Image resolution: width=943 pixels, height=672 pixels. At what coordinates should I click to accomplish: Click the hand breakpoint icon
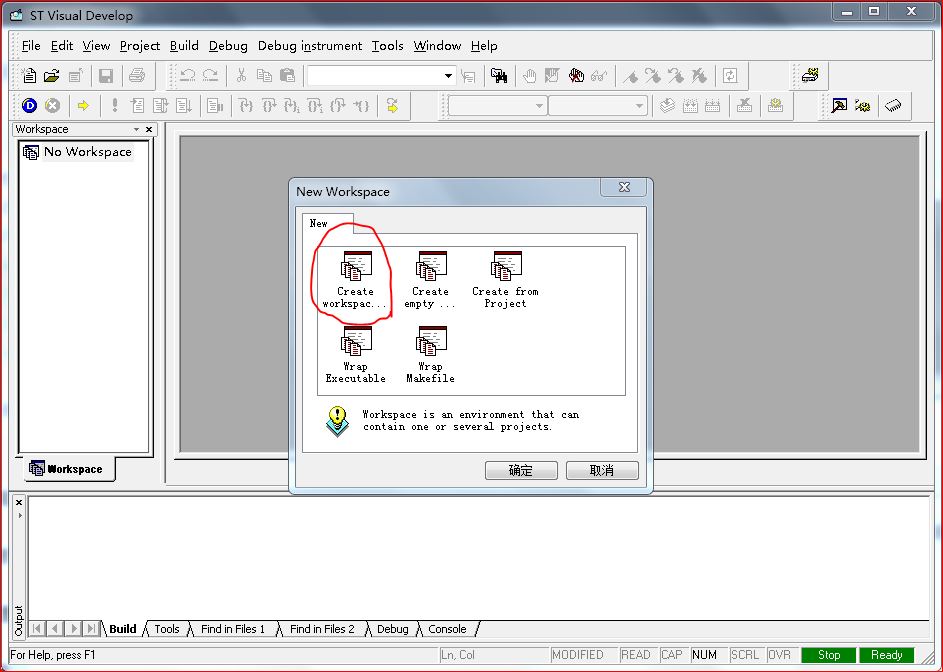529,76
